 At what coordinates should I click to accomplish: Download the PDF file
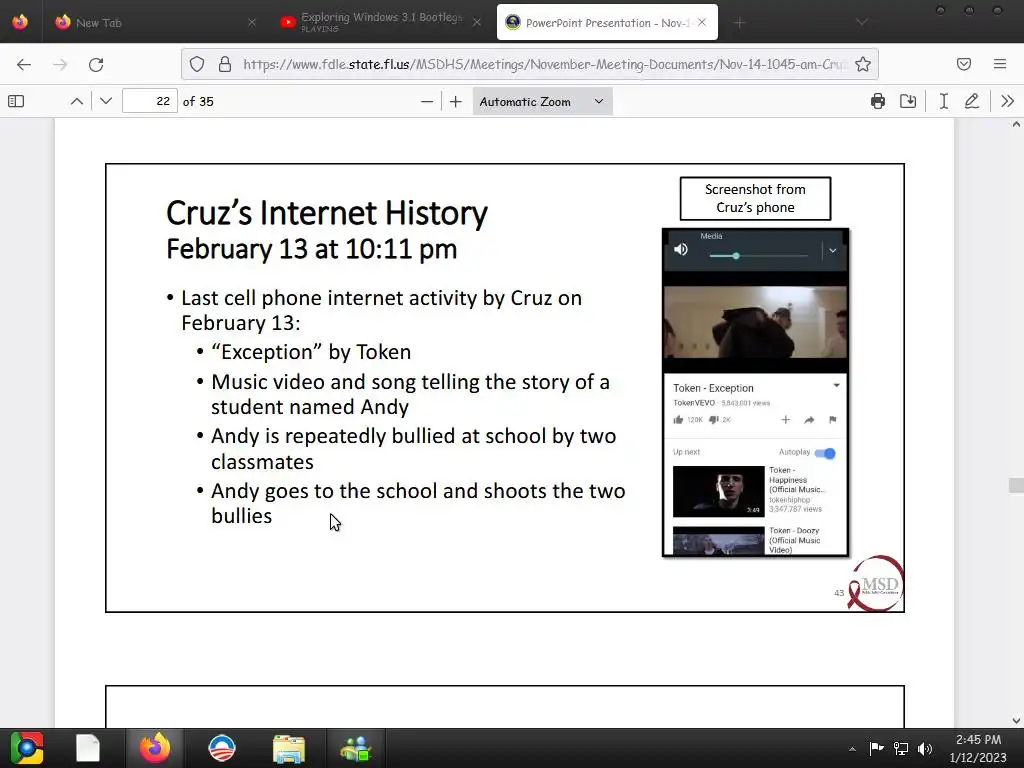click(x=908, y=101)
